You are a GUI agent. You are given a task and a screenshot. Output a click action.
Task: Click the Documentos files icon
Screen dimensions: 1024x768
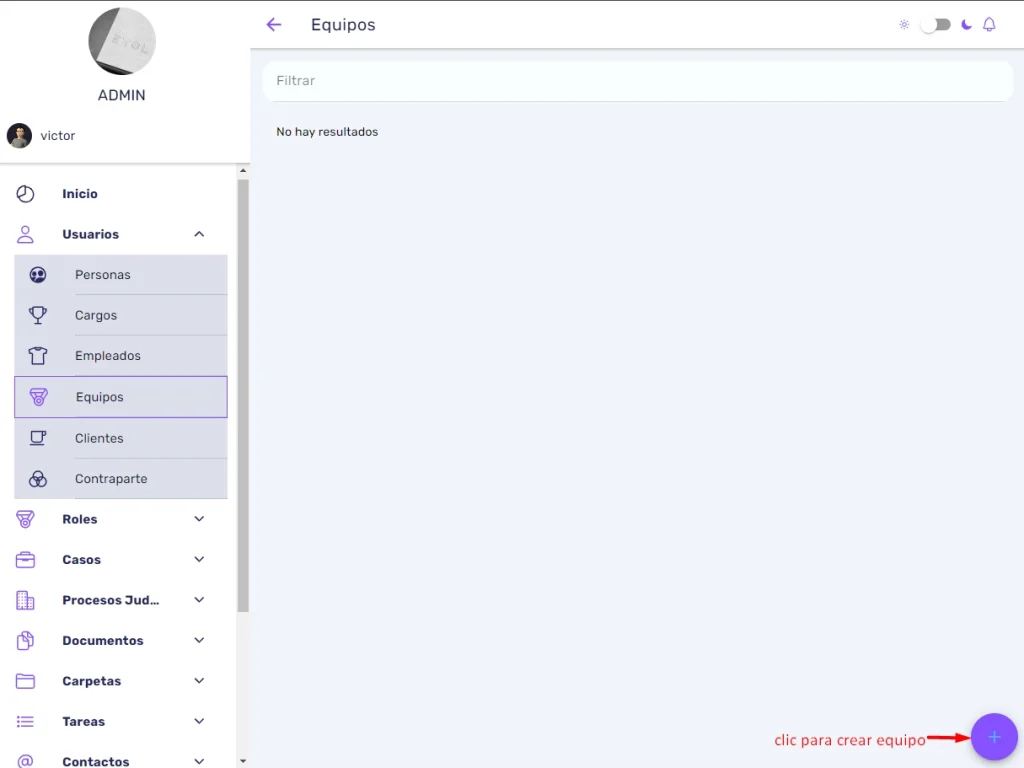[x=25, y=641]
